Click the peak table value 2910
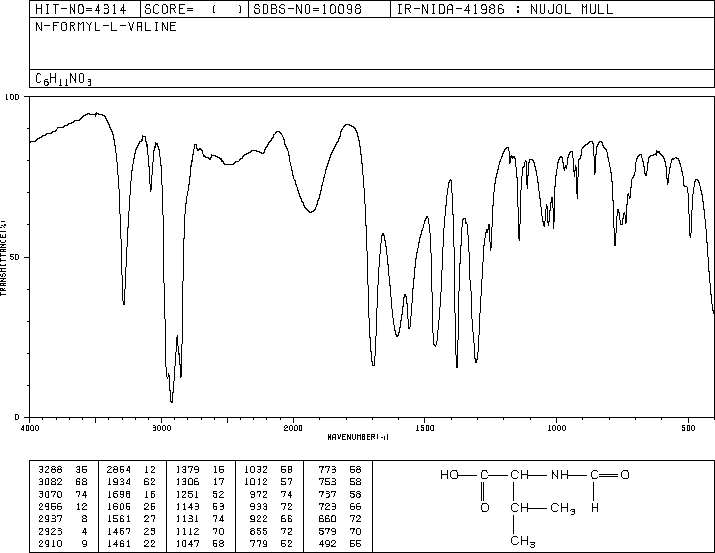Screen dimensions: 715x553 click(x=50, y=543)
